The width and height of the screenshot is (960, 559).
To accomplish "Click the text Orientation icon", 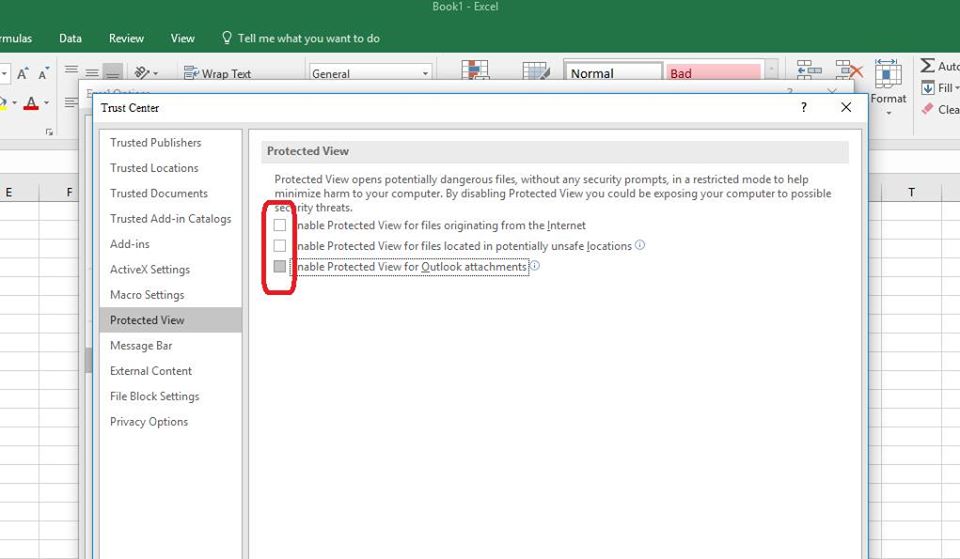I will [143, 73].
